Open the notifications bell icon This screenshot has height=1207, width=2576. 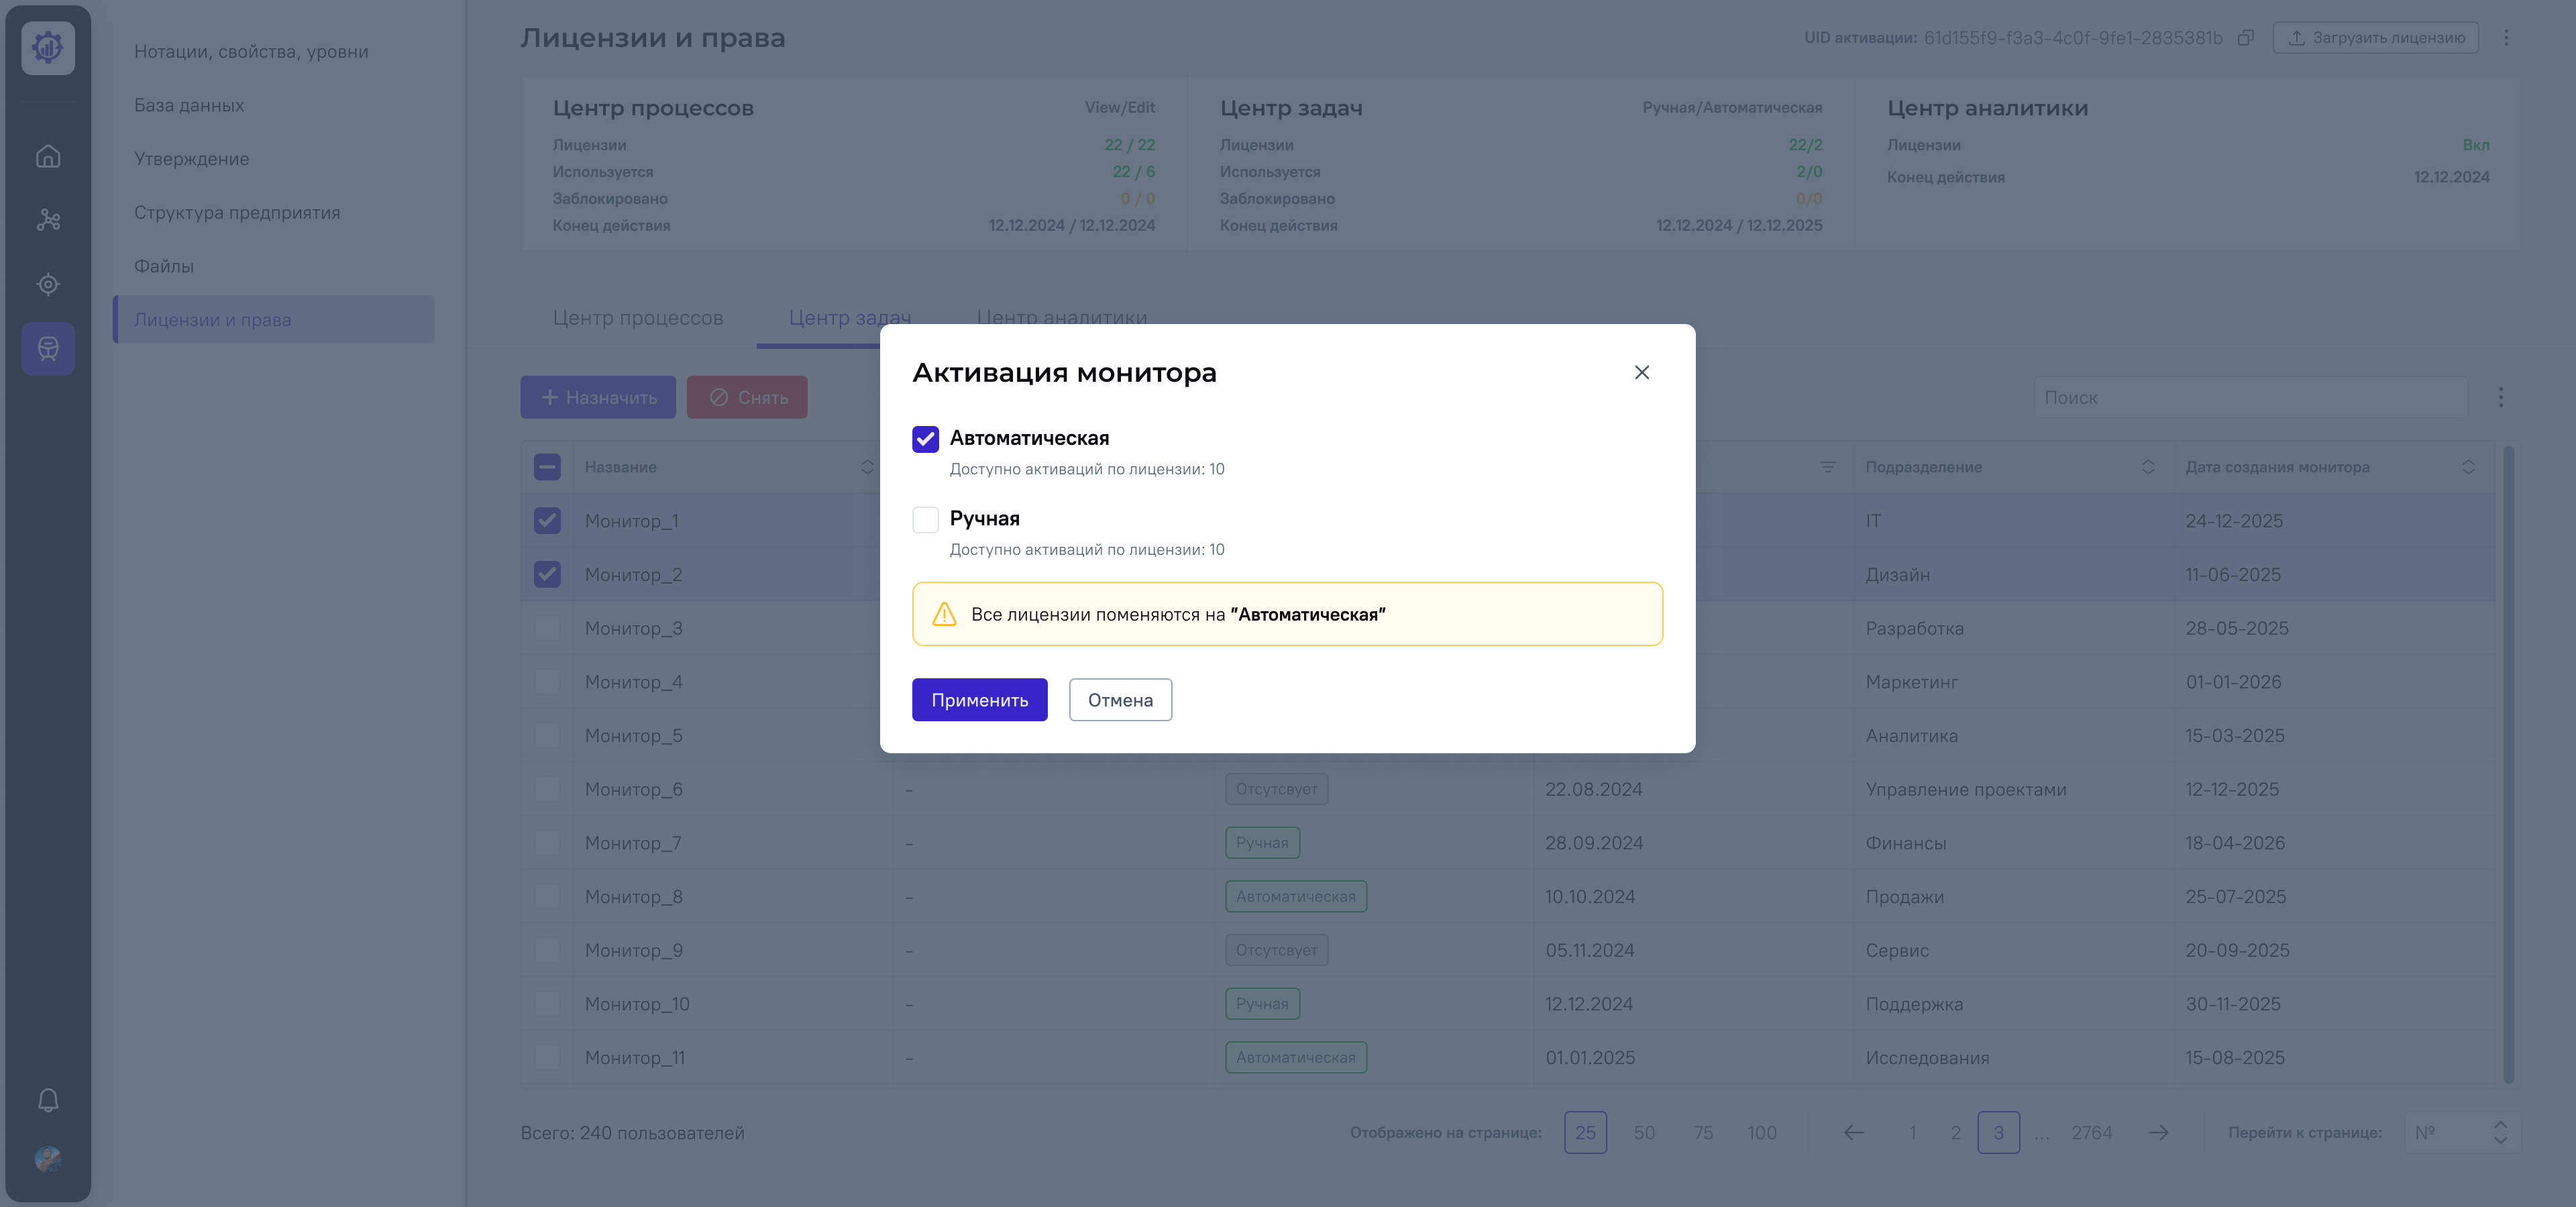click(x=48, y=1100)
